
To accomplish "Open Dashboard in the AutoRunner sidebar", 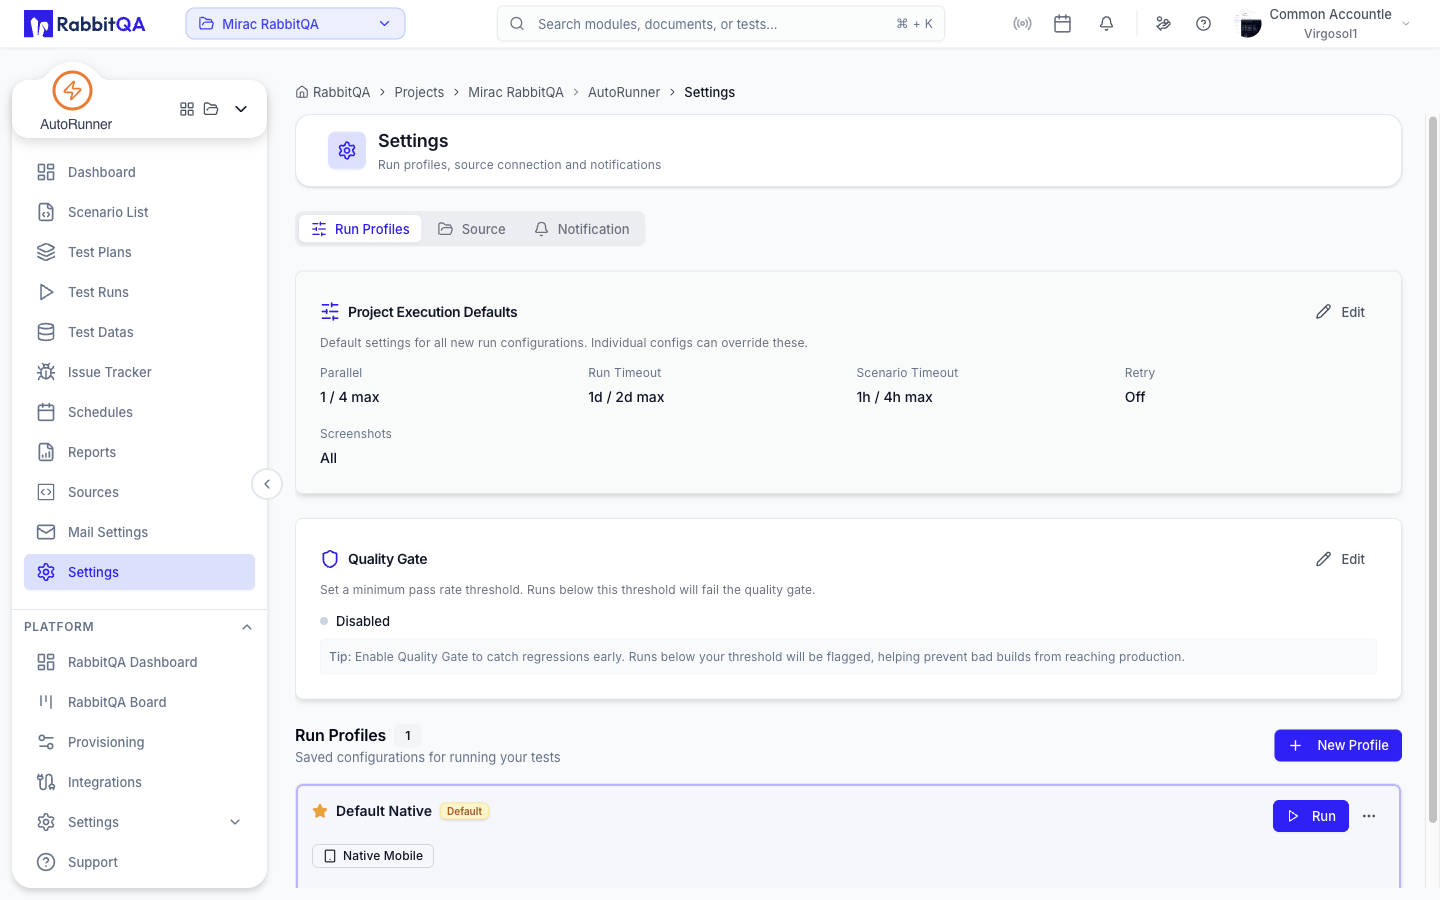I will coord(139,172).
